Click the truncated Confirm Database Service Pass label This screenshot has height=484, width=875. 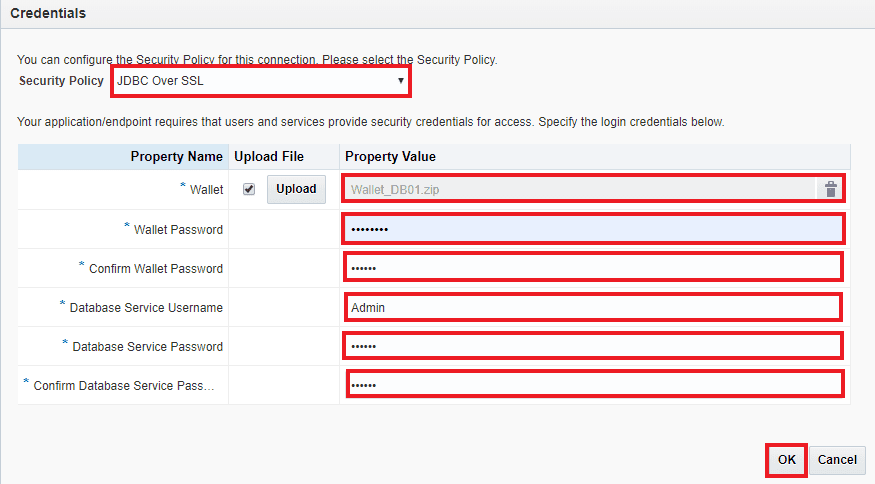[124, 385]
